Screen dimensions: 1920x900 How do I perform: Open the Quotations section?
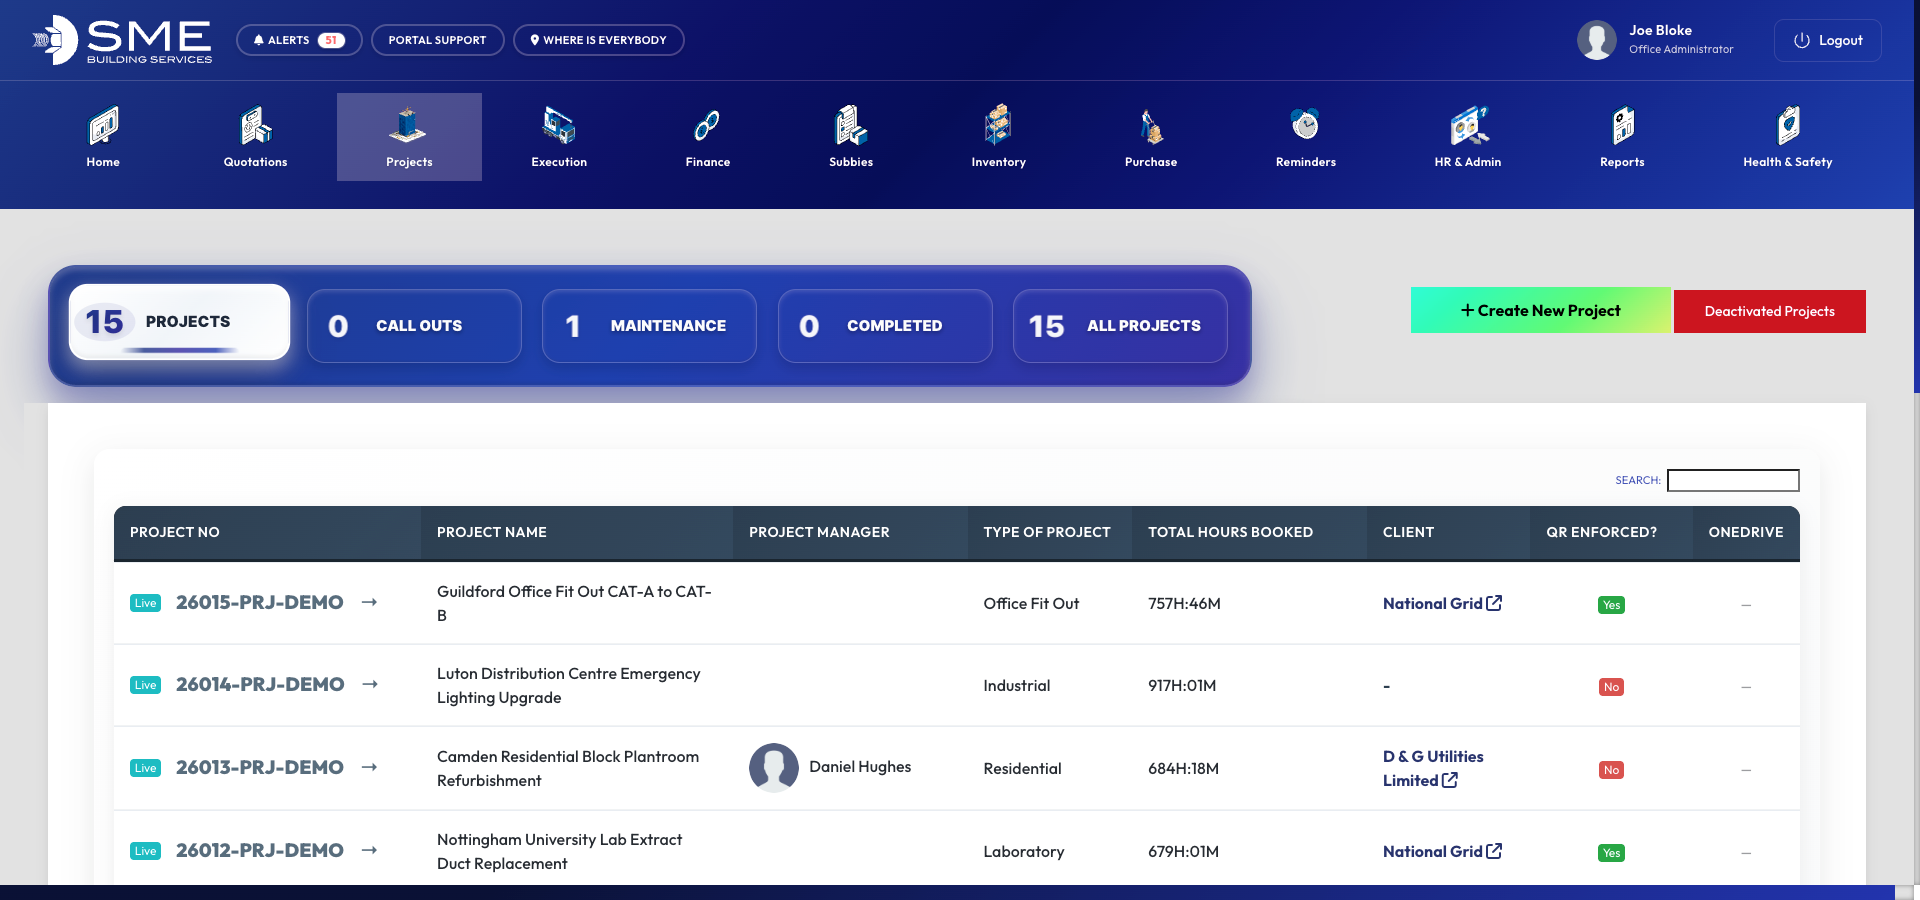point(254,137)
